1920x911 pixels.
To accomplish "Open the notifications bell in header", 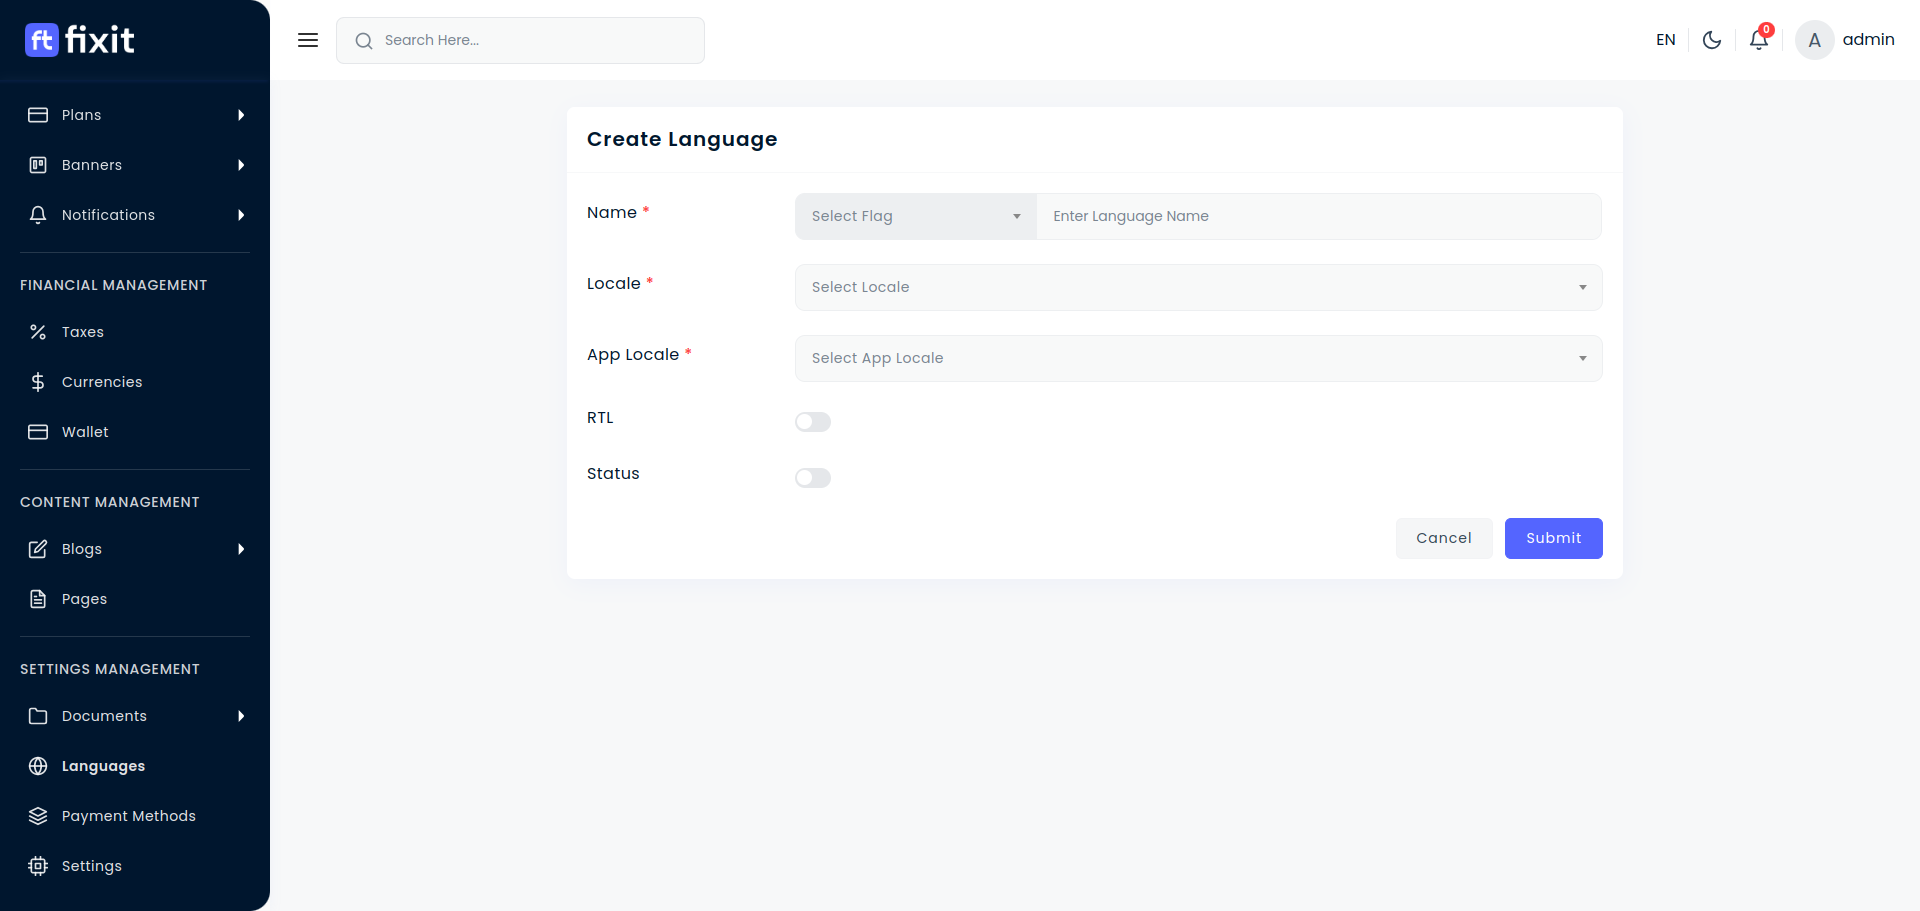I will point(1759,40).
